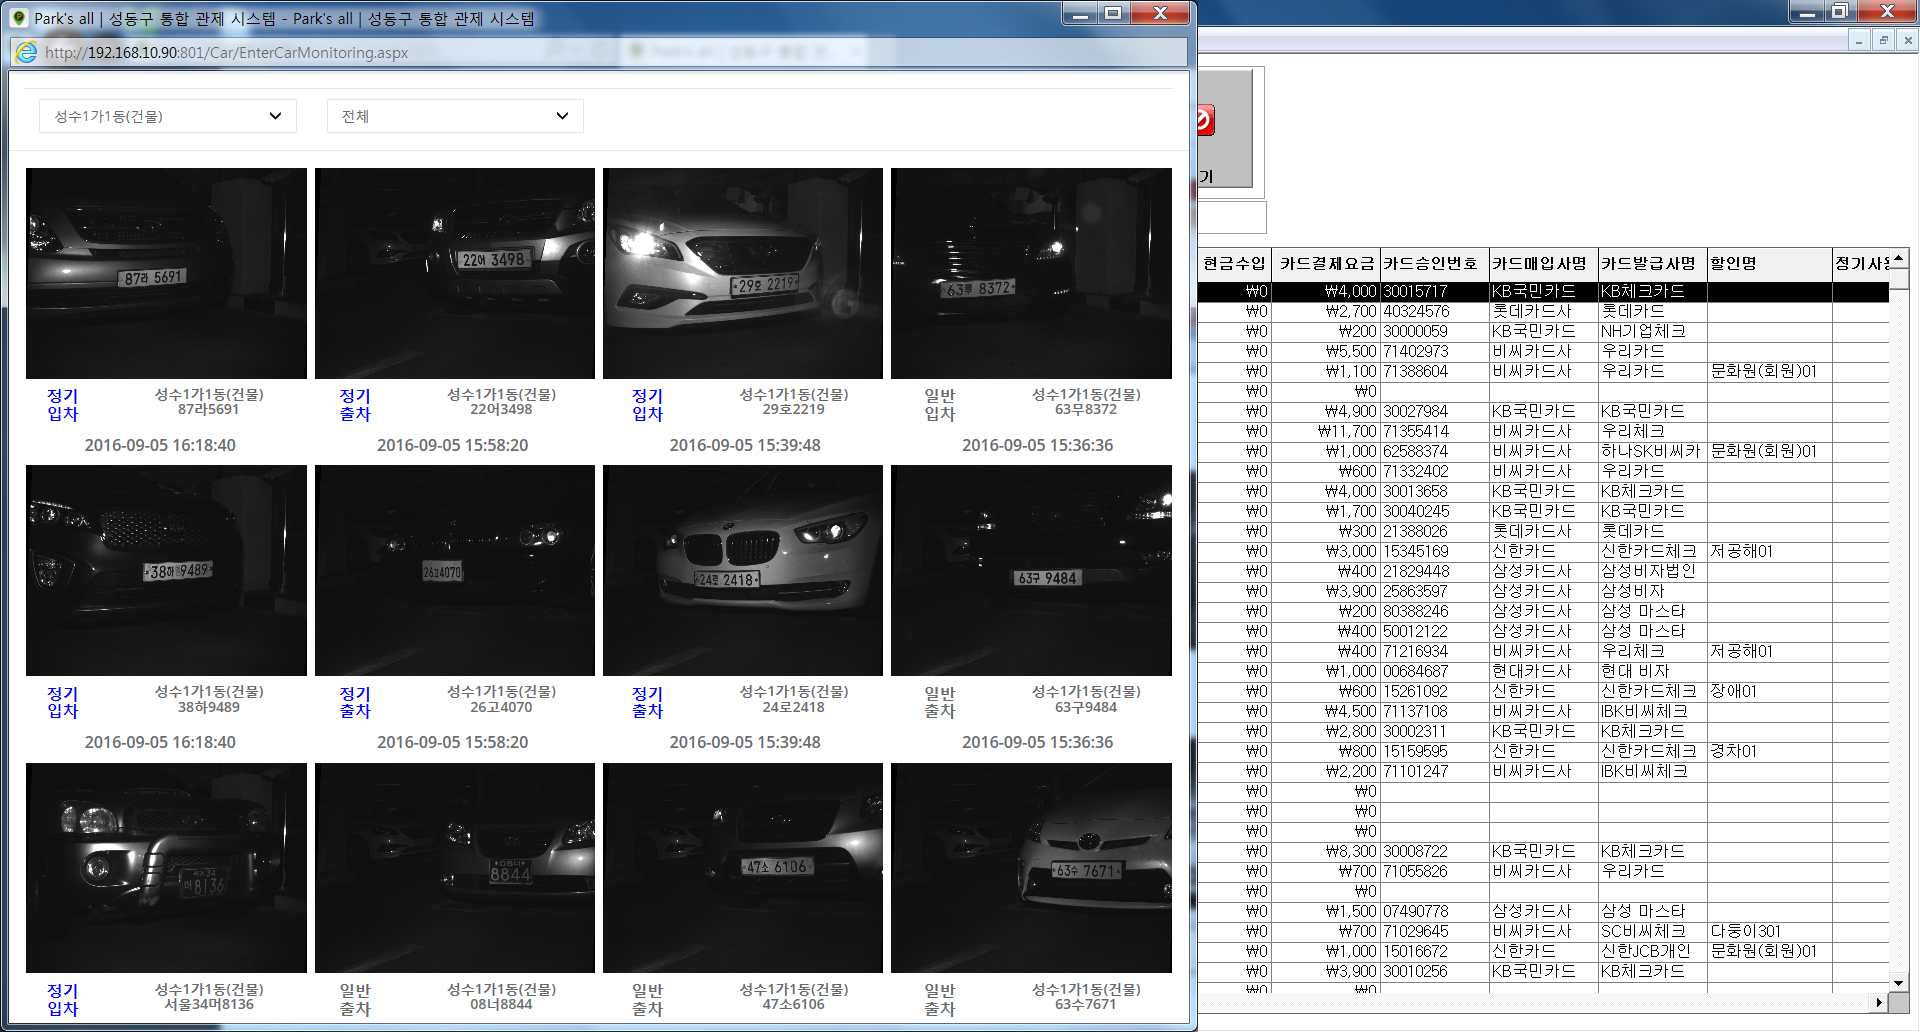Screen dimensions: 1920x1032
Task: Sort by 현금수입 column header
Action: click(1234, 264)
